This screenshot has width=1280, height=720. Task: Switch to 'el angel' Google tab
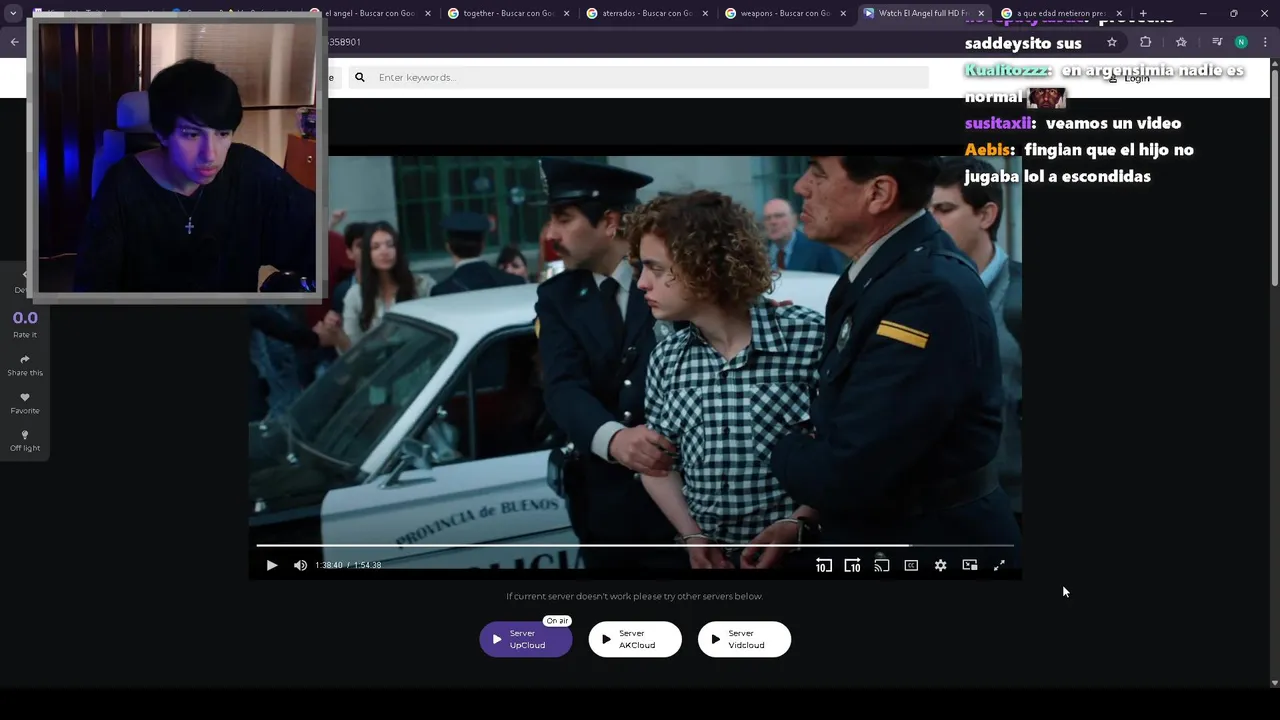tap(370, 13)
